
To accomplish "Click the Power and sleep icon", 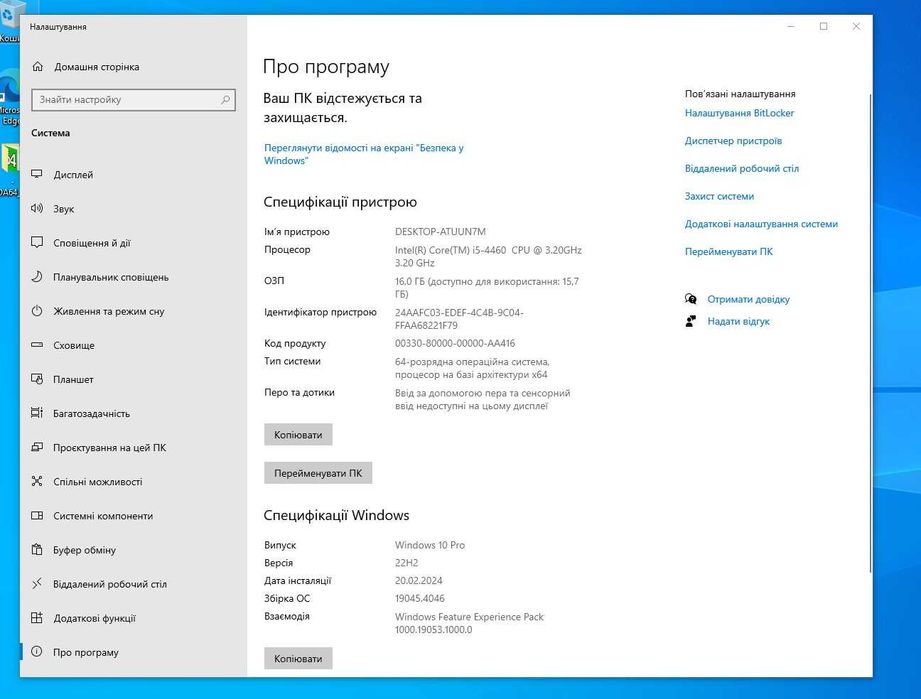I will point(37,311).
